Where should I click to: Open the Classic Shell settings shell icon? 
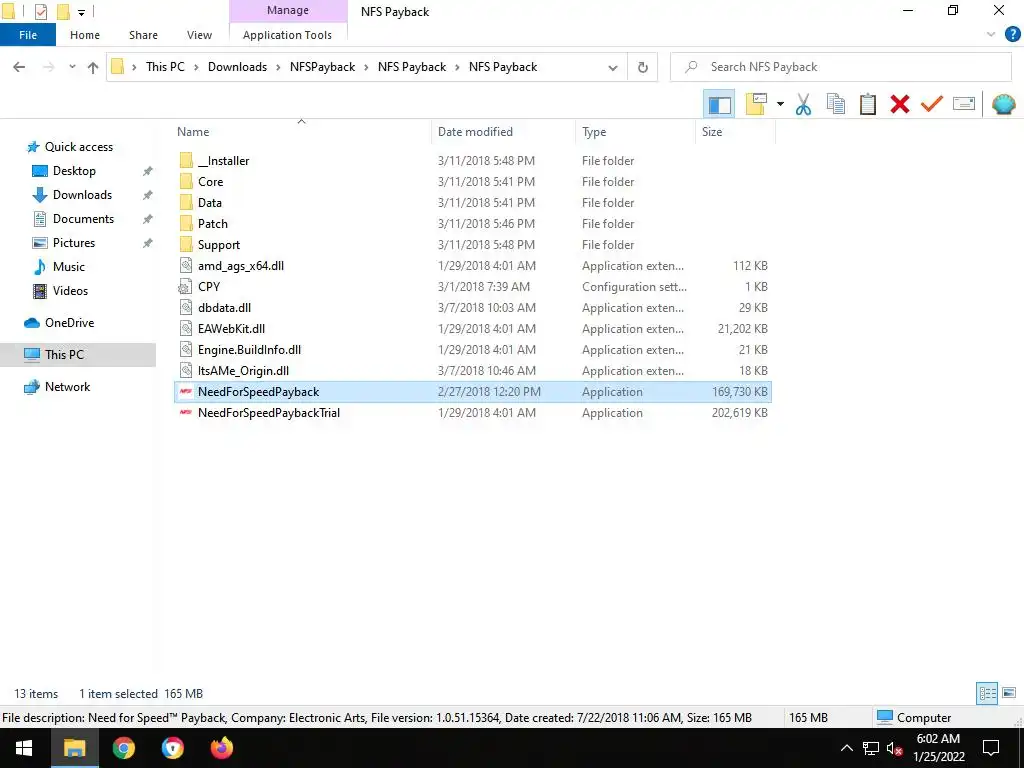tap(1003, 104)
